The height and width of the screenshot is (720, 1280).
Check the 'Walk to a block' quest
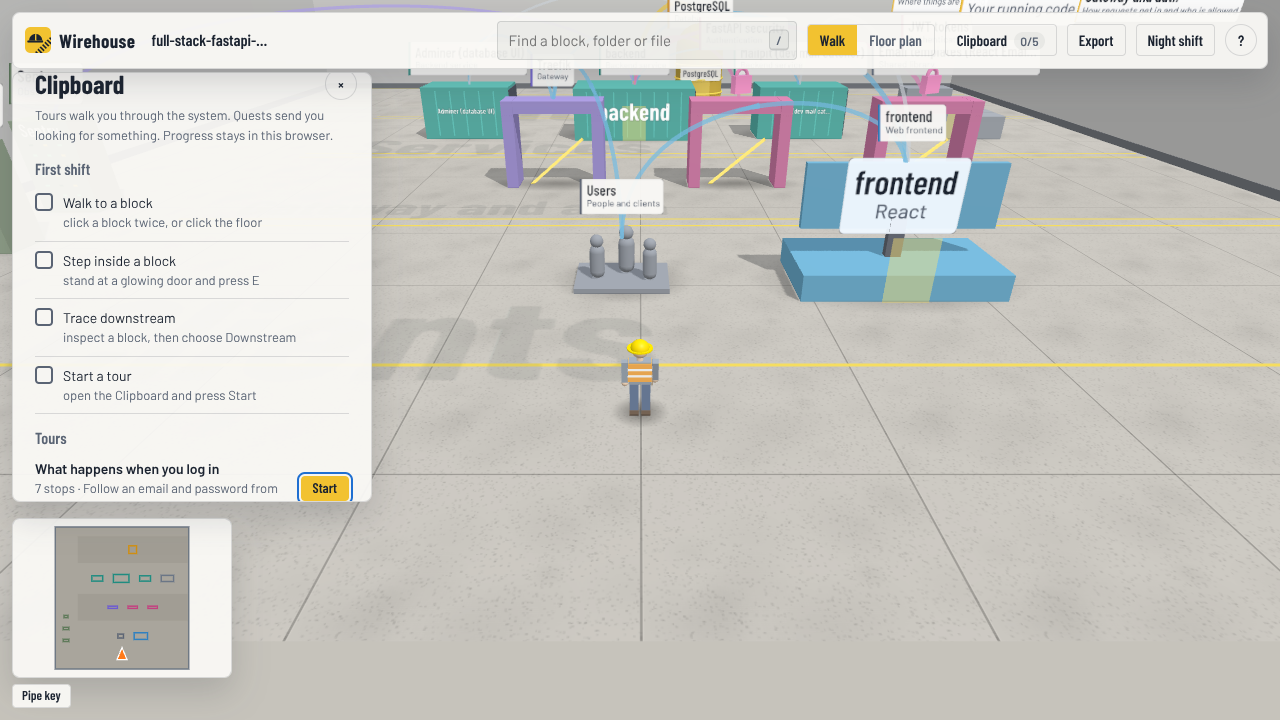(x=44, y=202)
